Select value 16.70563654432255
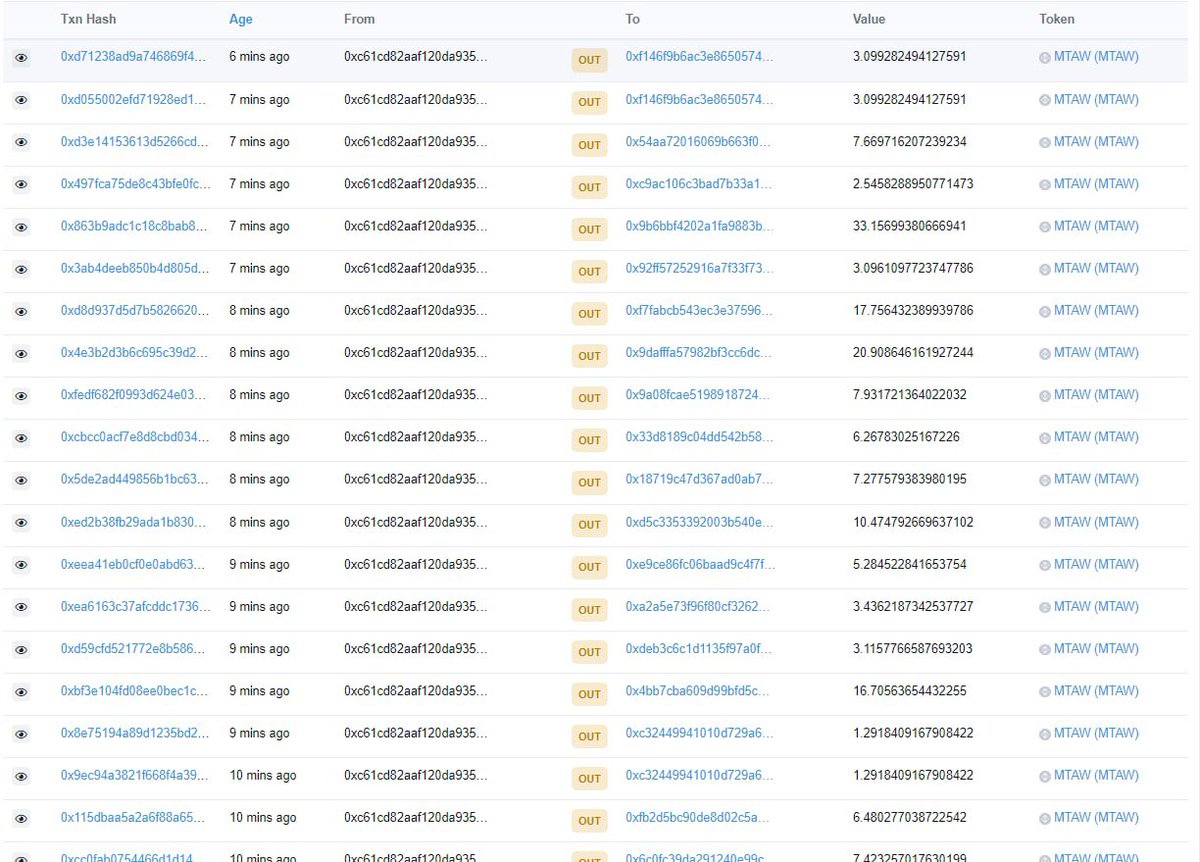Image resolution: width=1200 pixels, height=862 pixels. pos(909,691)
